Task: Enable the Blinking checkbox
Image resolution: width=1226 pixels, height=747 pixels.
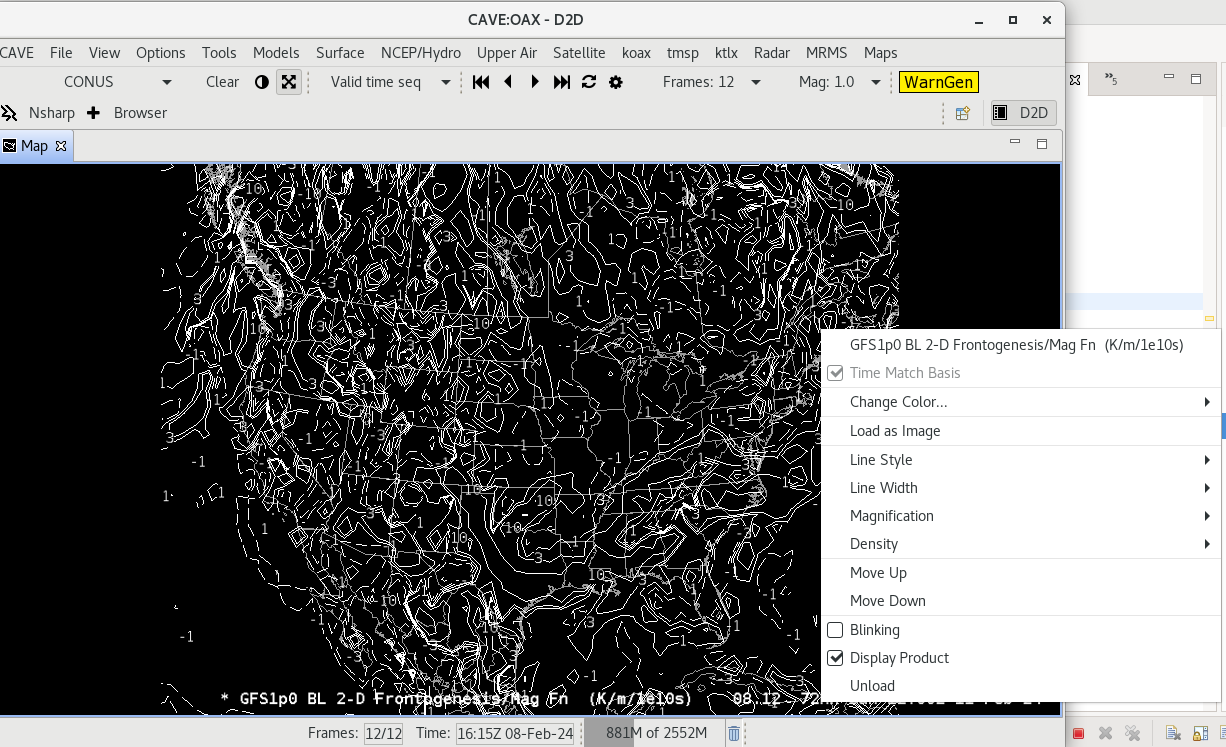Action: (836, 630)
